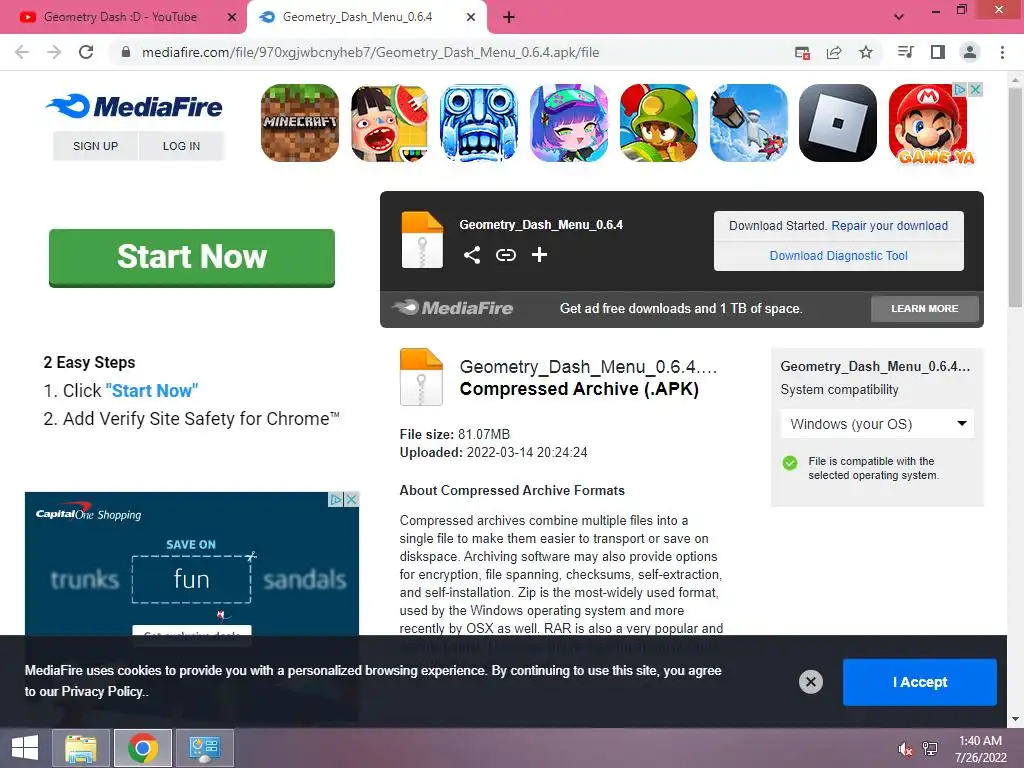Click the AdChoices icon on top banner

point(959,89)
